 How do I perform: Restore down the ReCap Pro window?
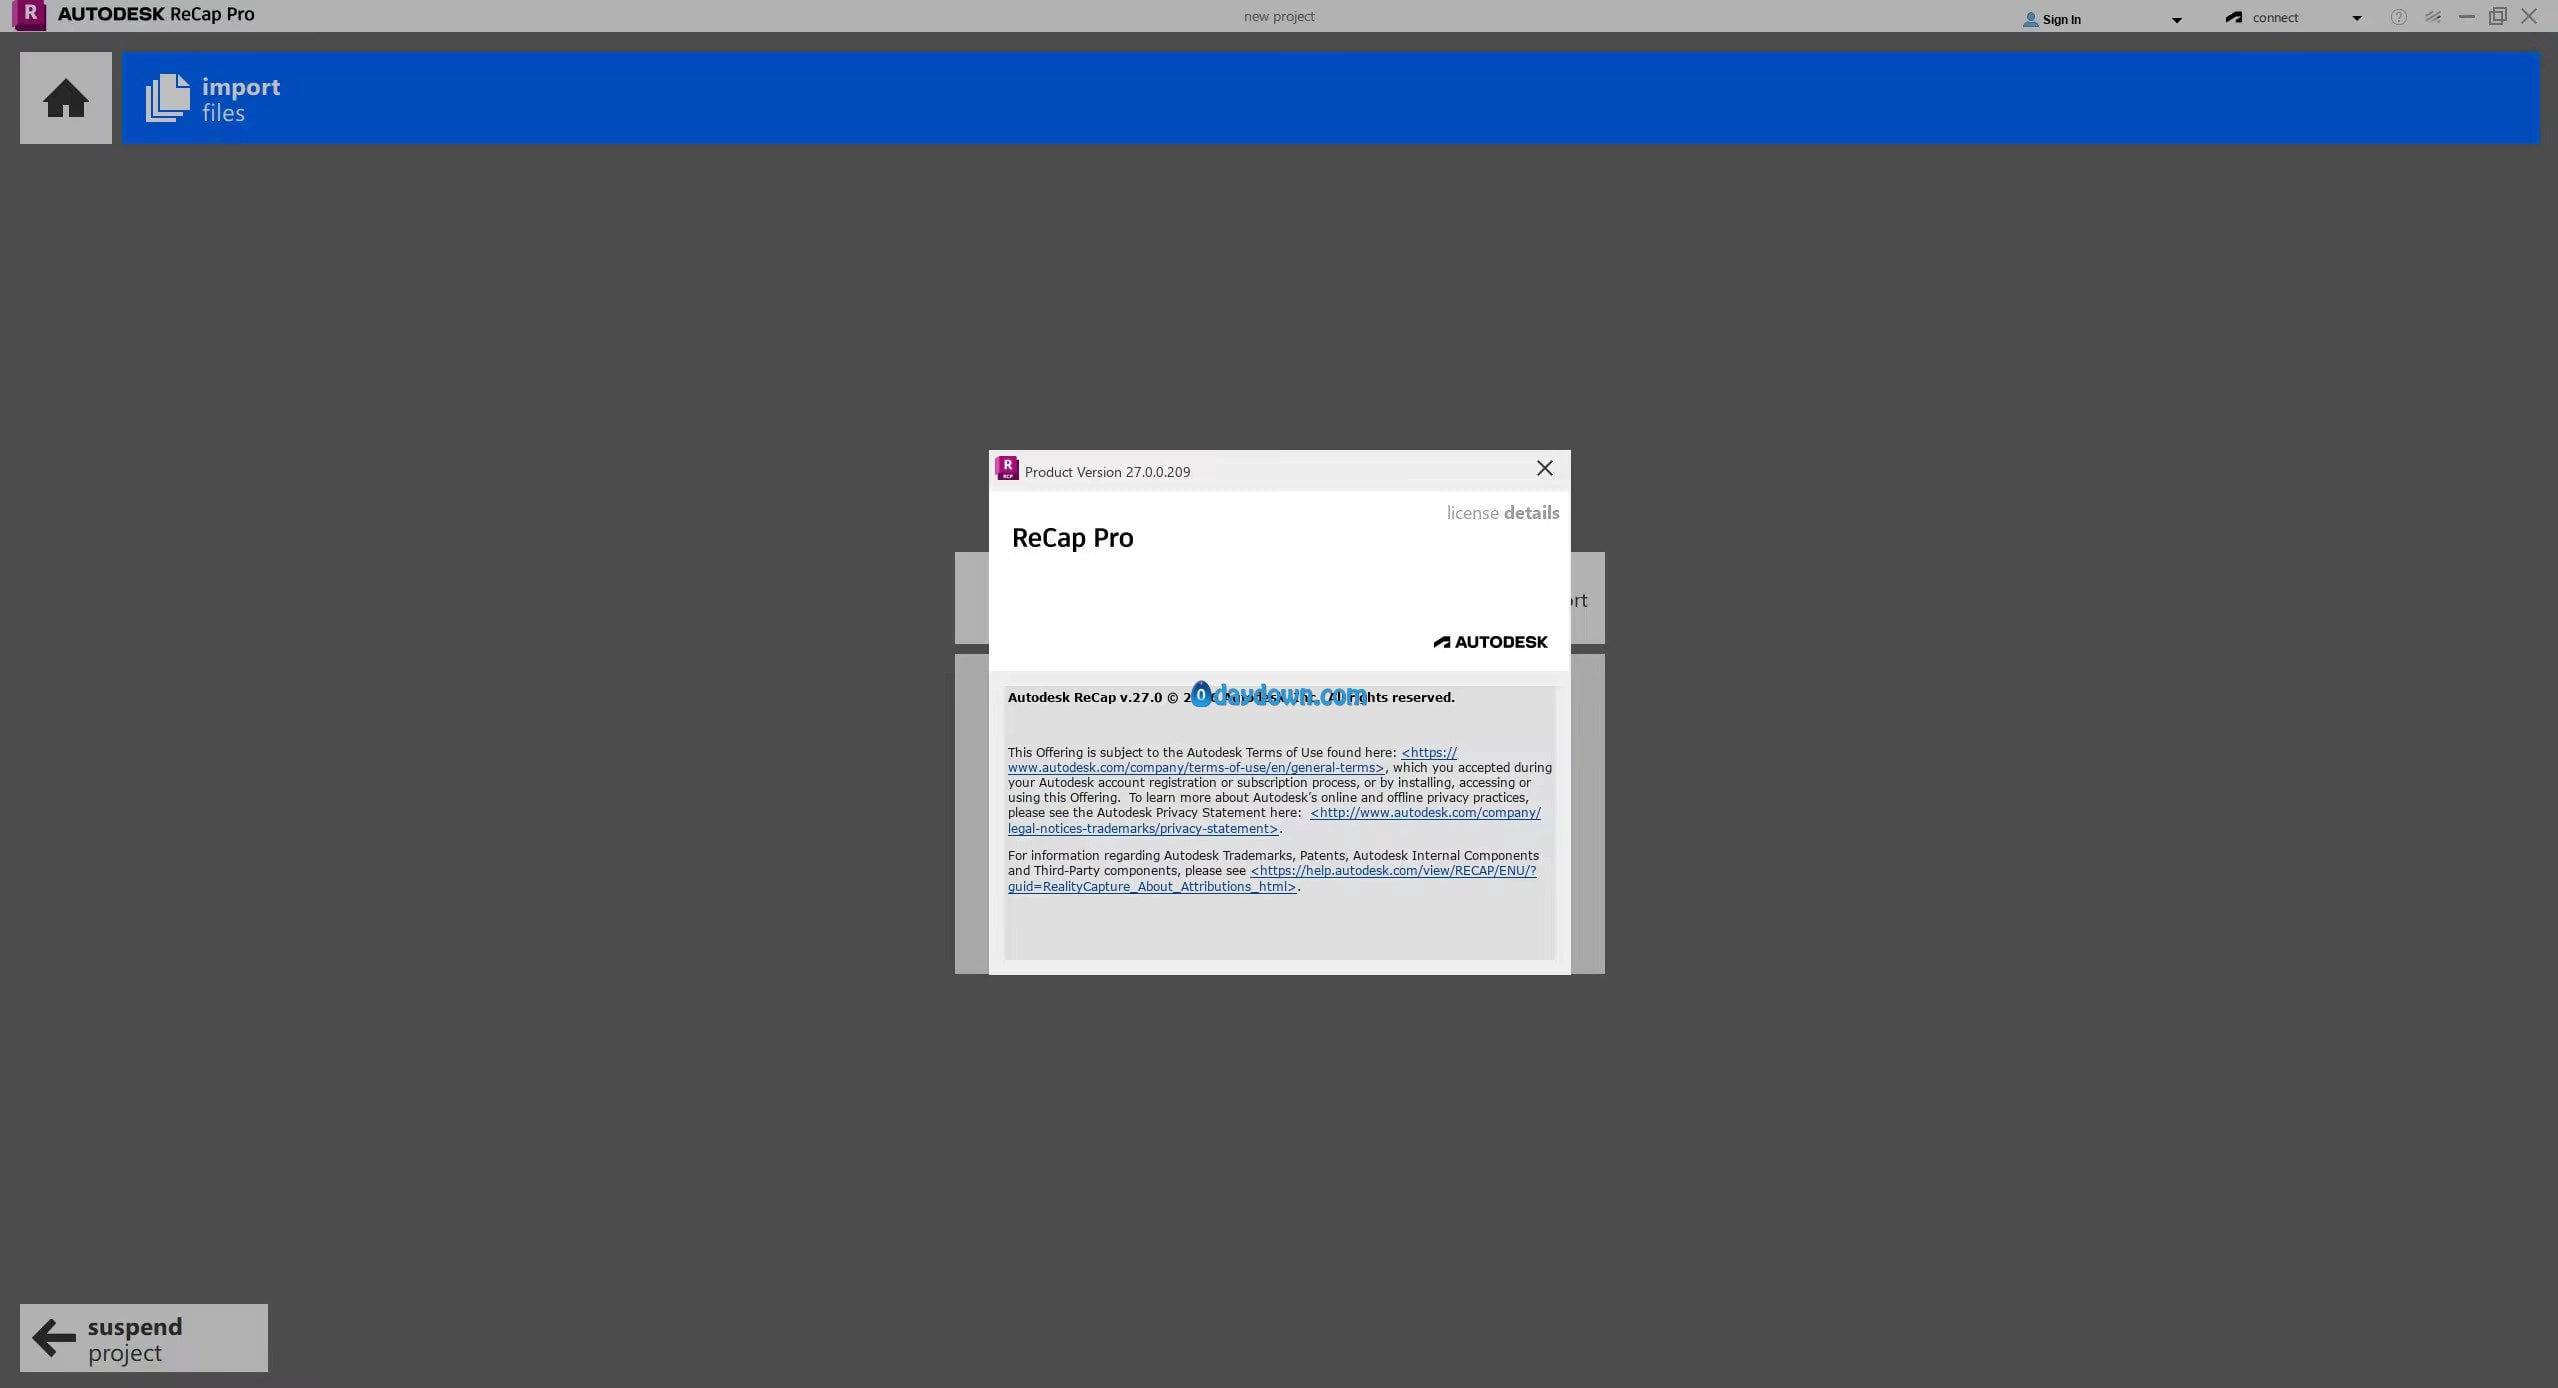tap(2497, 16)
